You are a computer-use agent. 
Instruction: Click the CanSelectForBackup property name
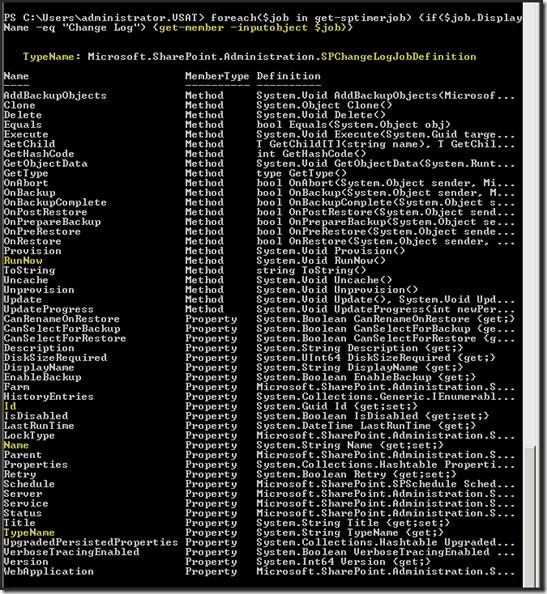62,328
